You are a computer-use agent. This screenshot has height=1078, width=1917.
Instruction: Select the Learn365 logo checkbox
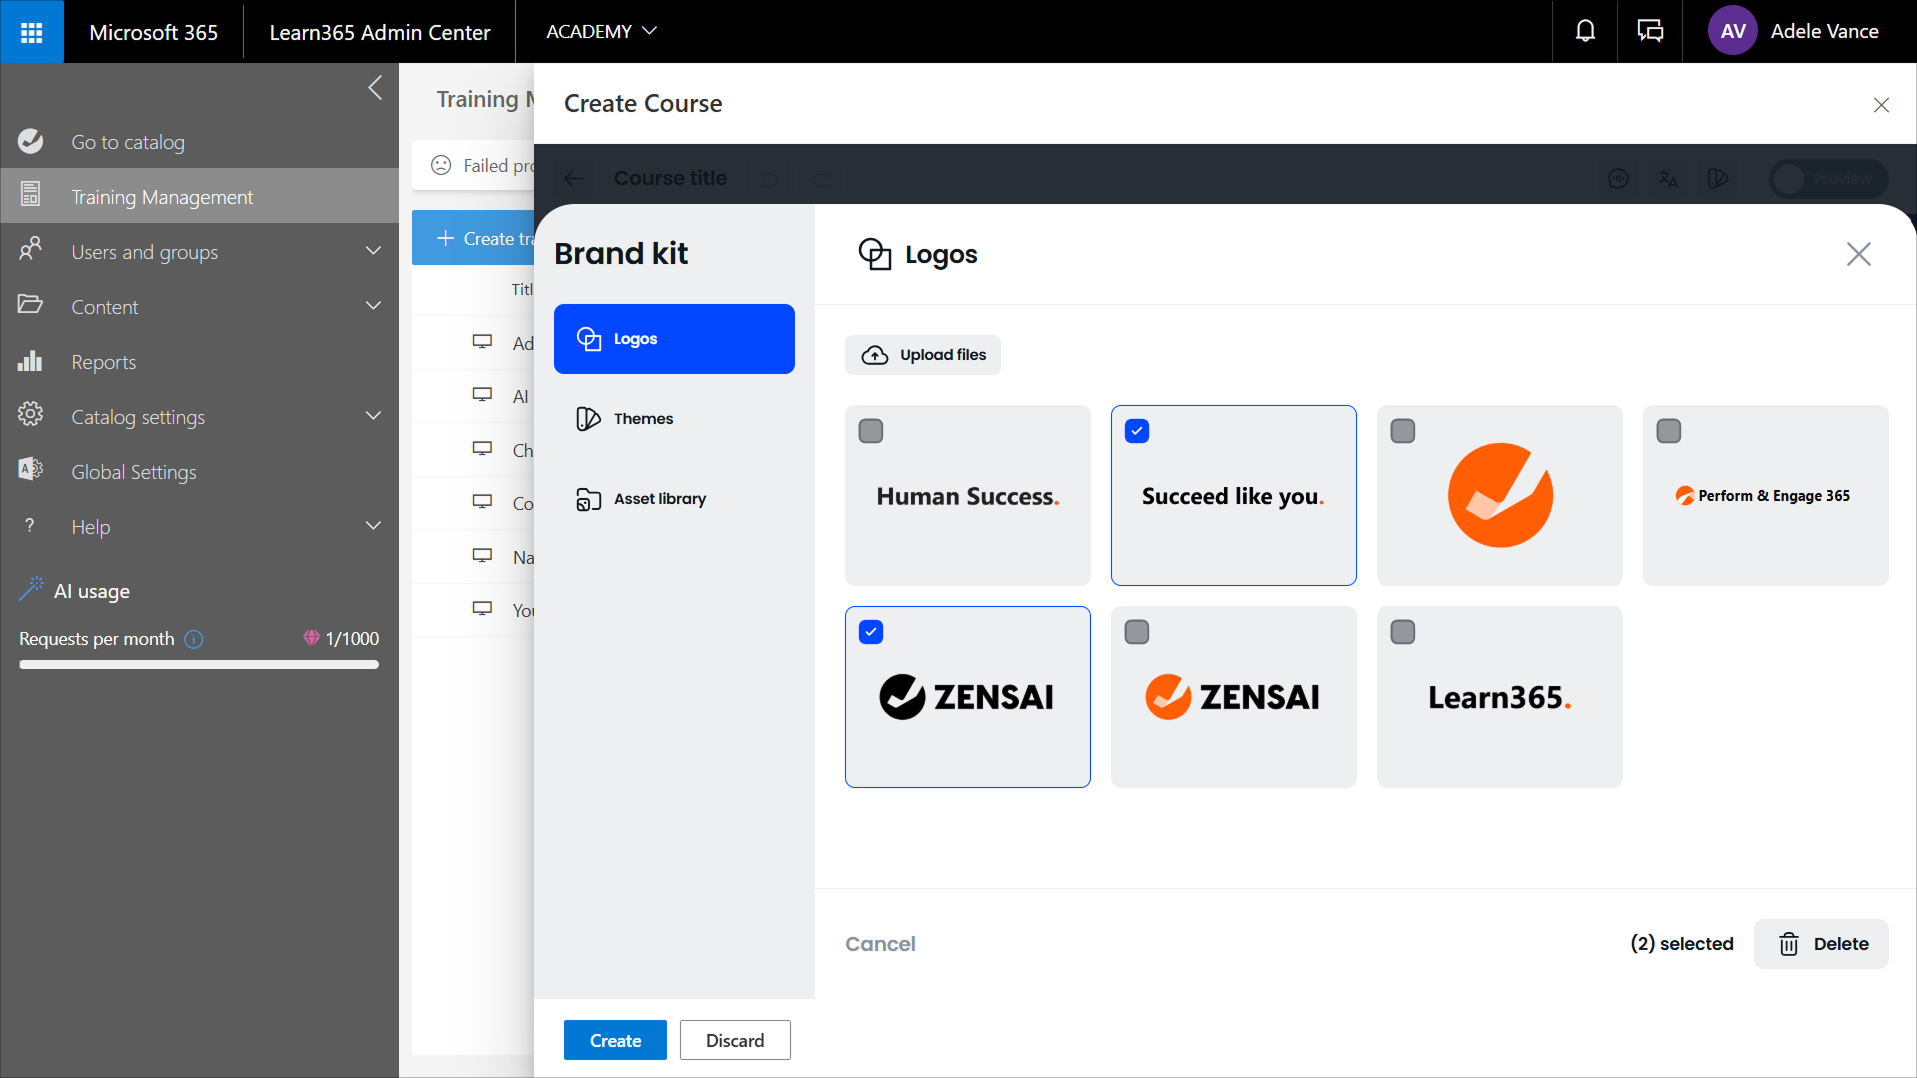point(1403,632)
